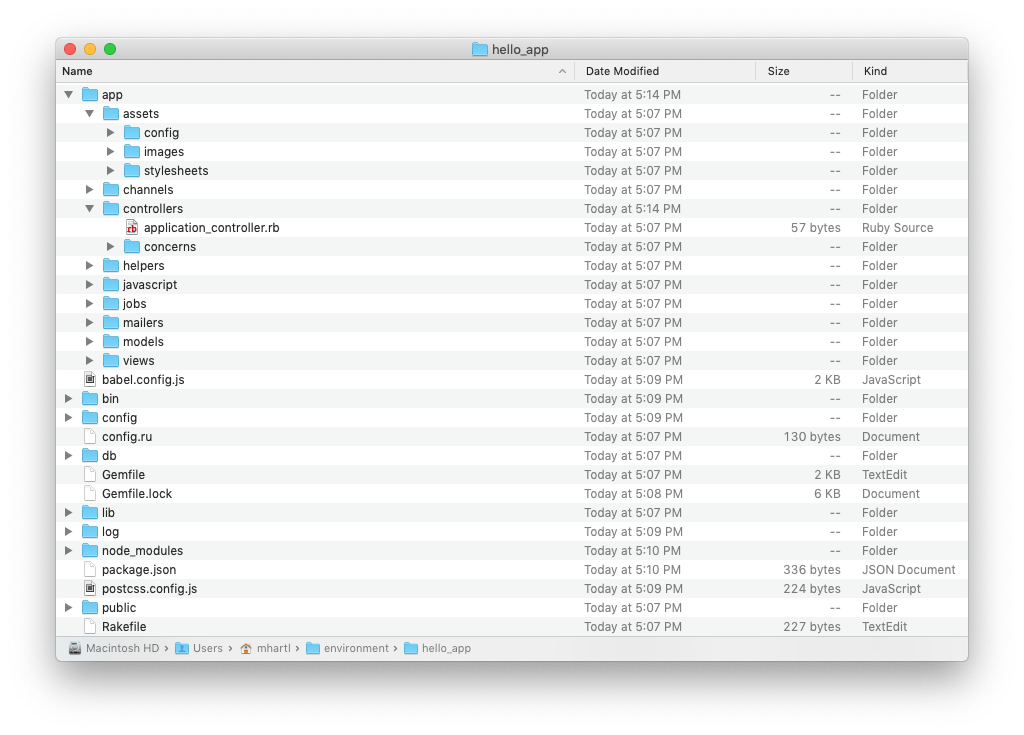Select the node_modules folder icon

pos(90,550)
